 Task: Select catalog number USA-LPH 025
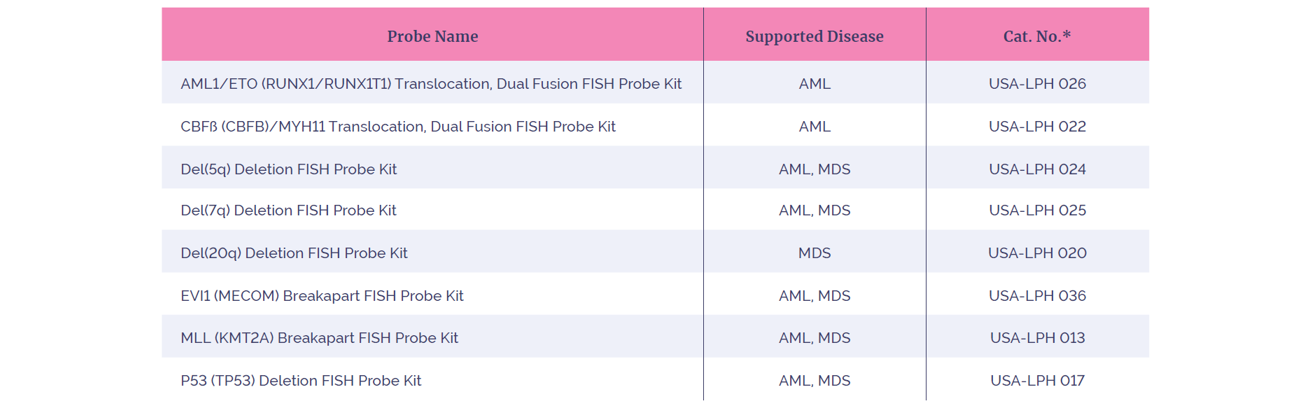(1037, 211)
